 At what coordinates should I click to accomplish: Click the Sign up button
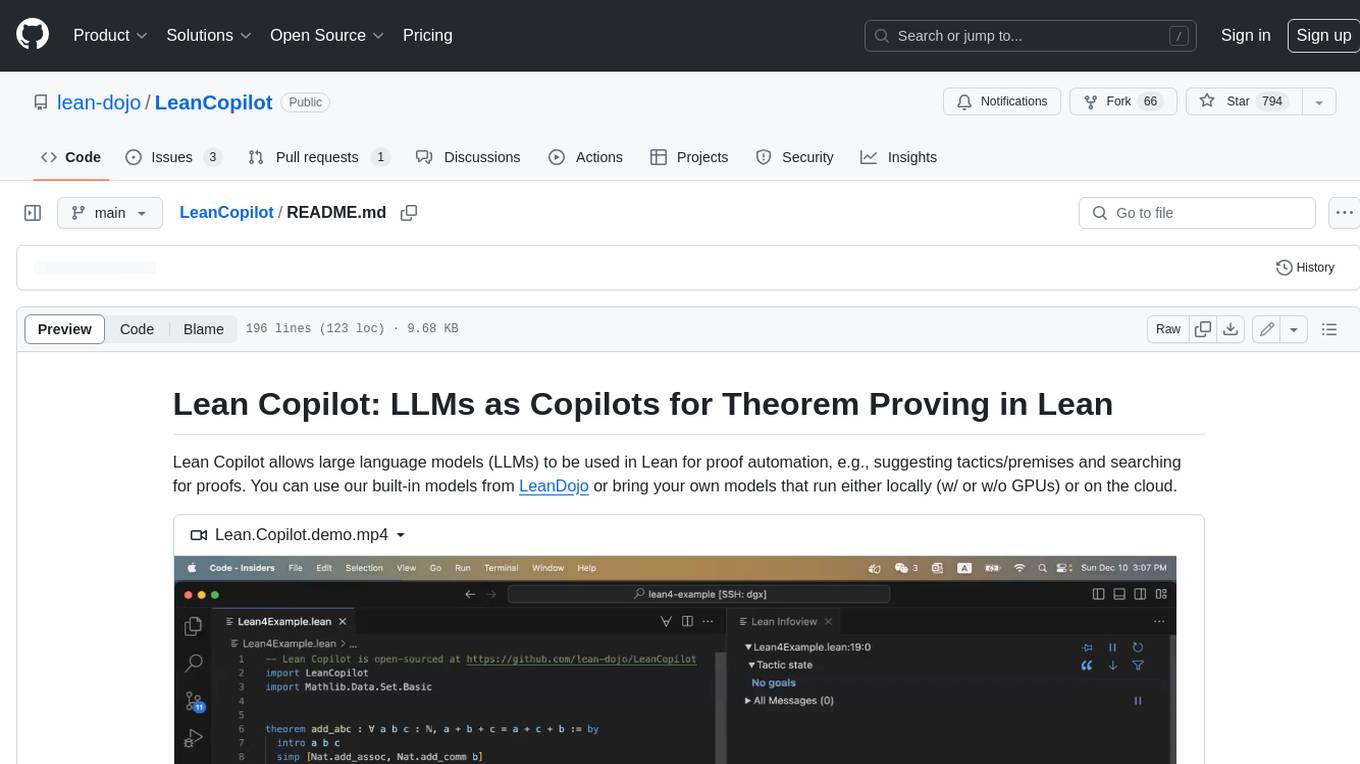[x=1323, y=35]
